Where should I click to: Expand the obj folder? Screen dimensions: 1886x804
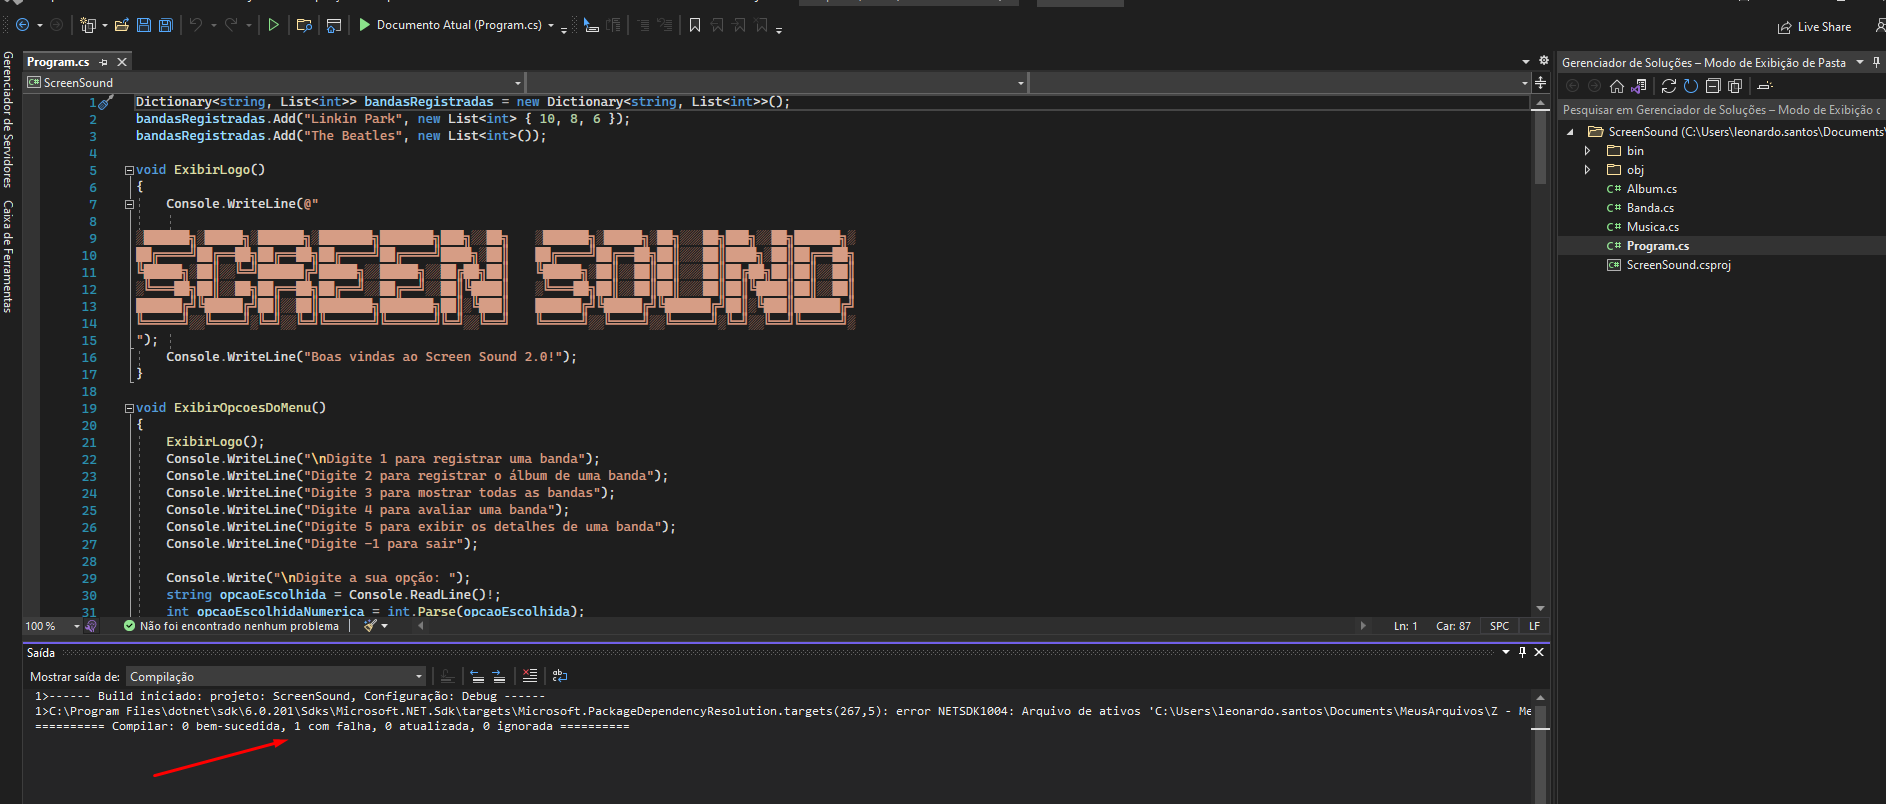click(1587, 170)
